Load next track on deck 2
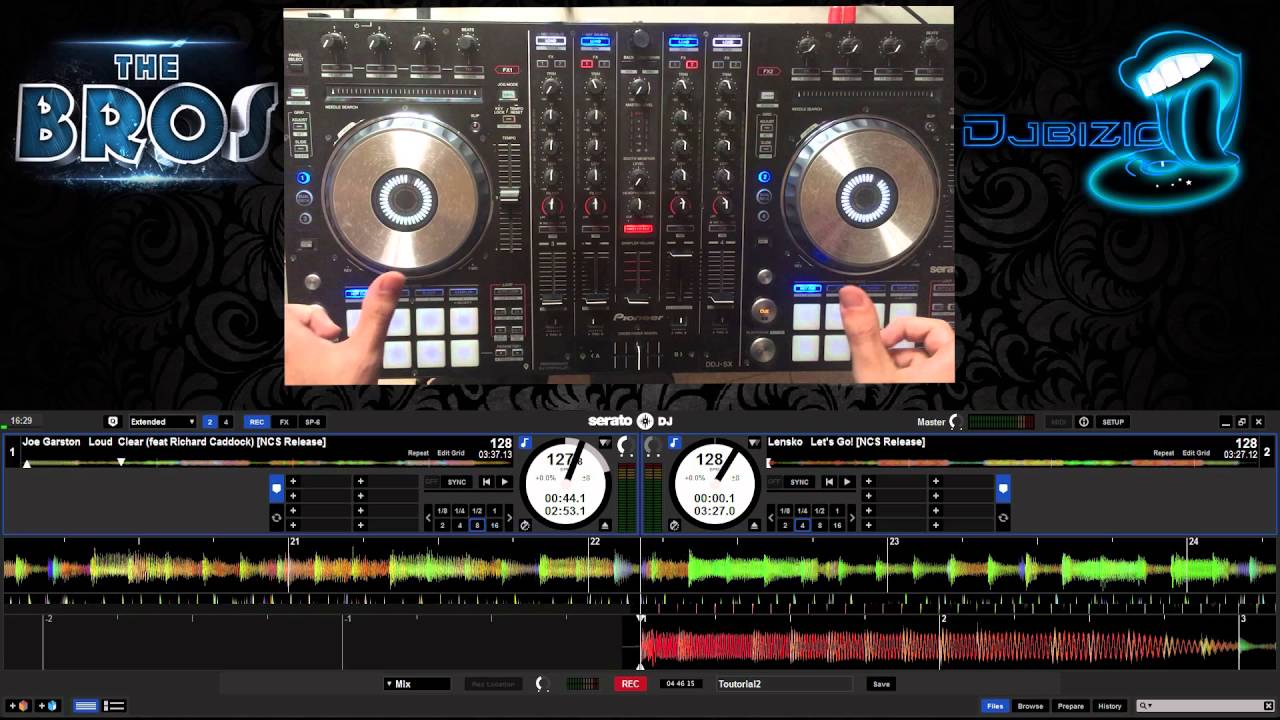 tap(847, 482)
